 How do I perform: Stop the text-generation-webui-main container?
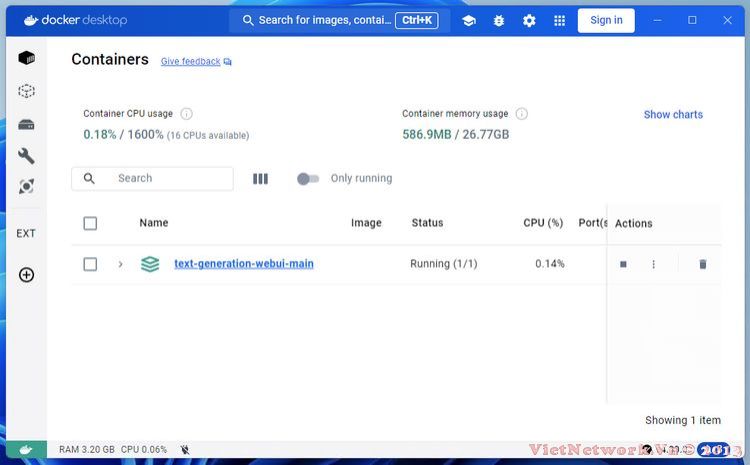(x=623, y=264)
